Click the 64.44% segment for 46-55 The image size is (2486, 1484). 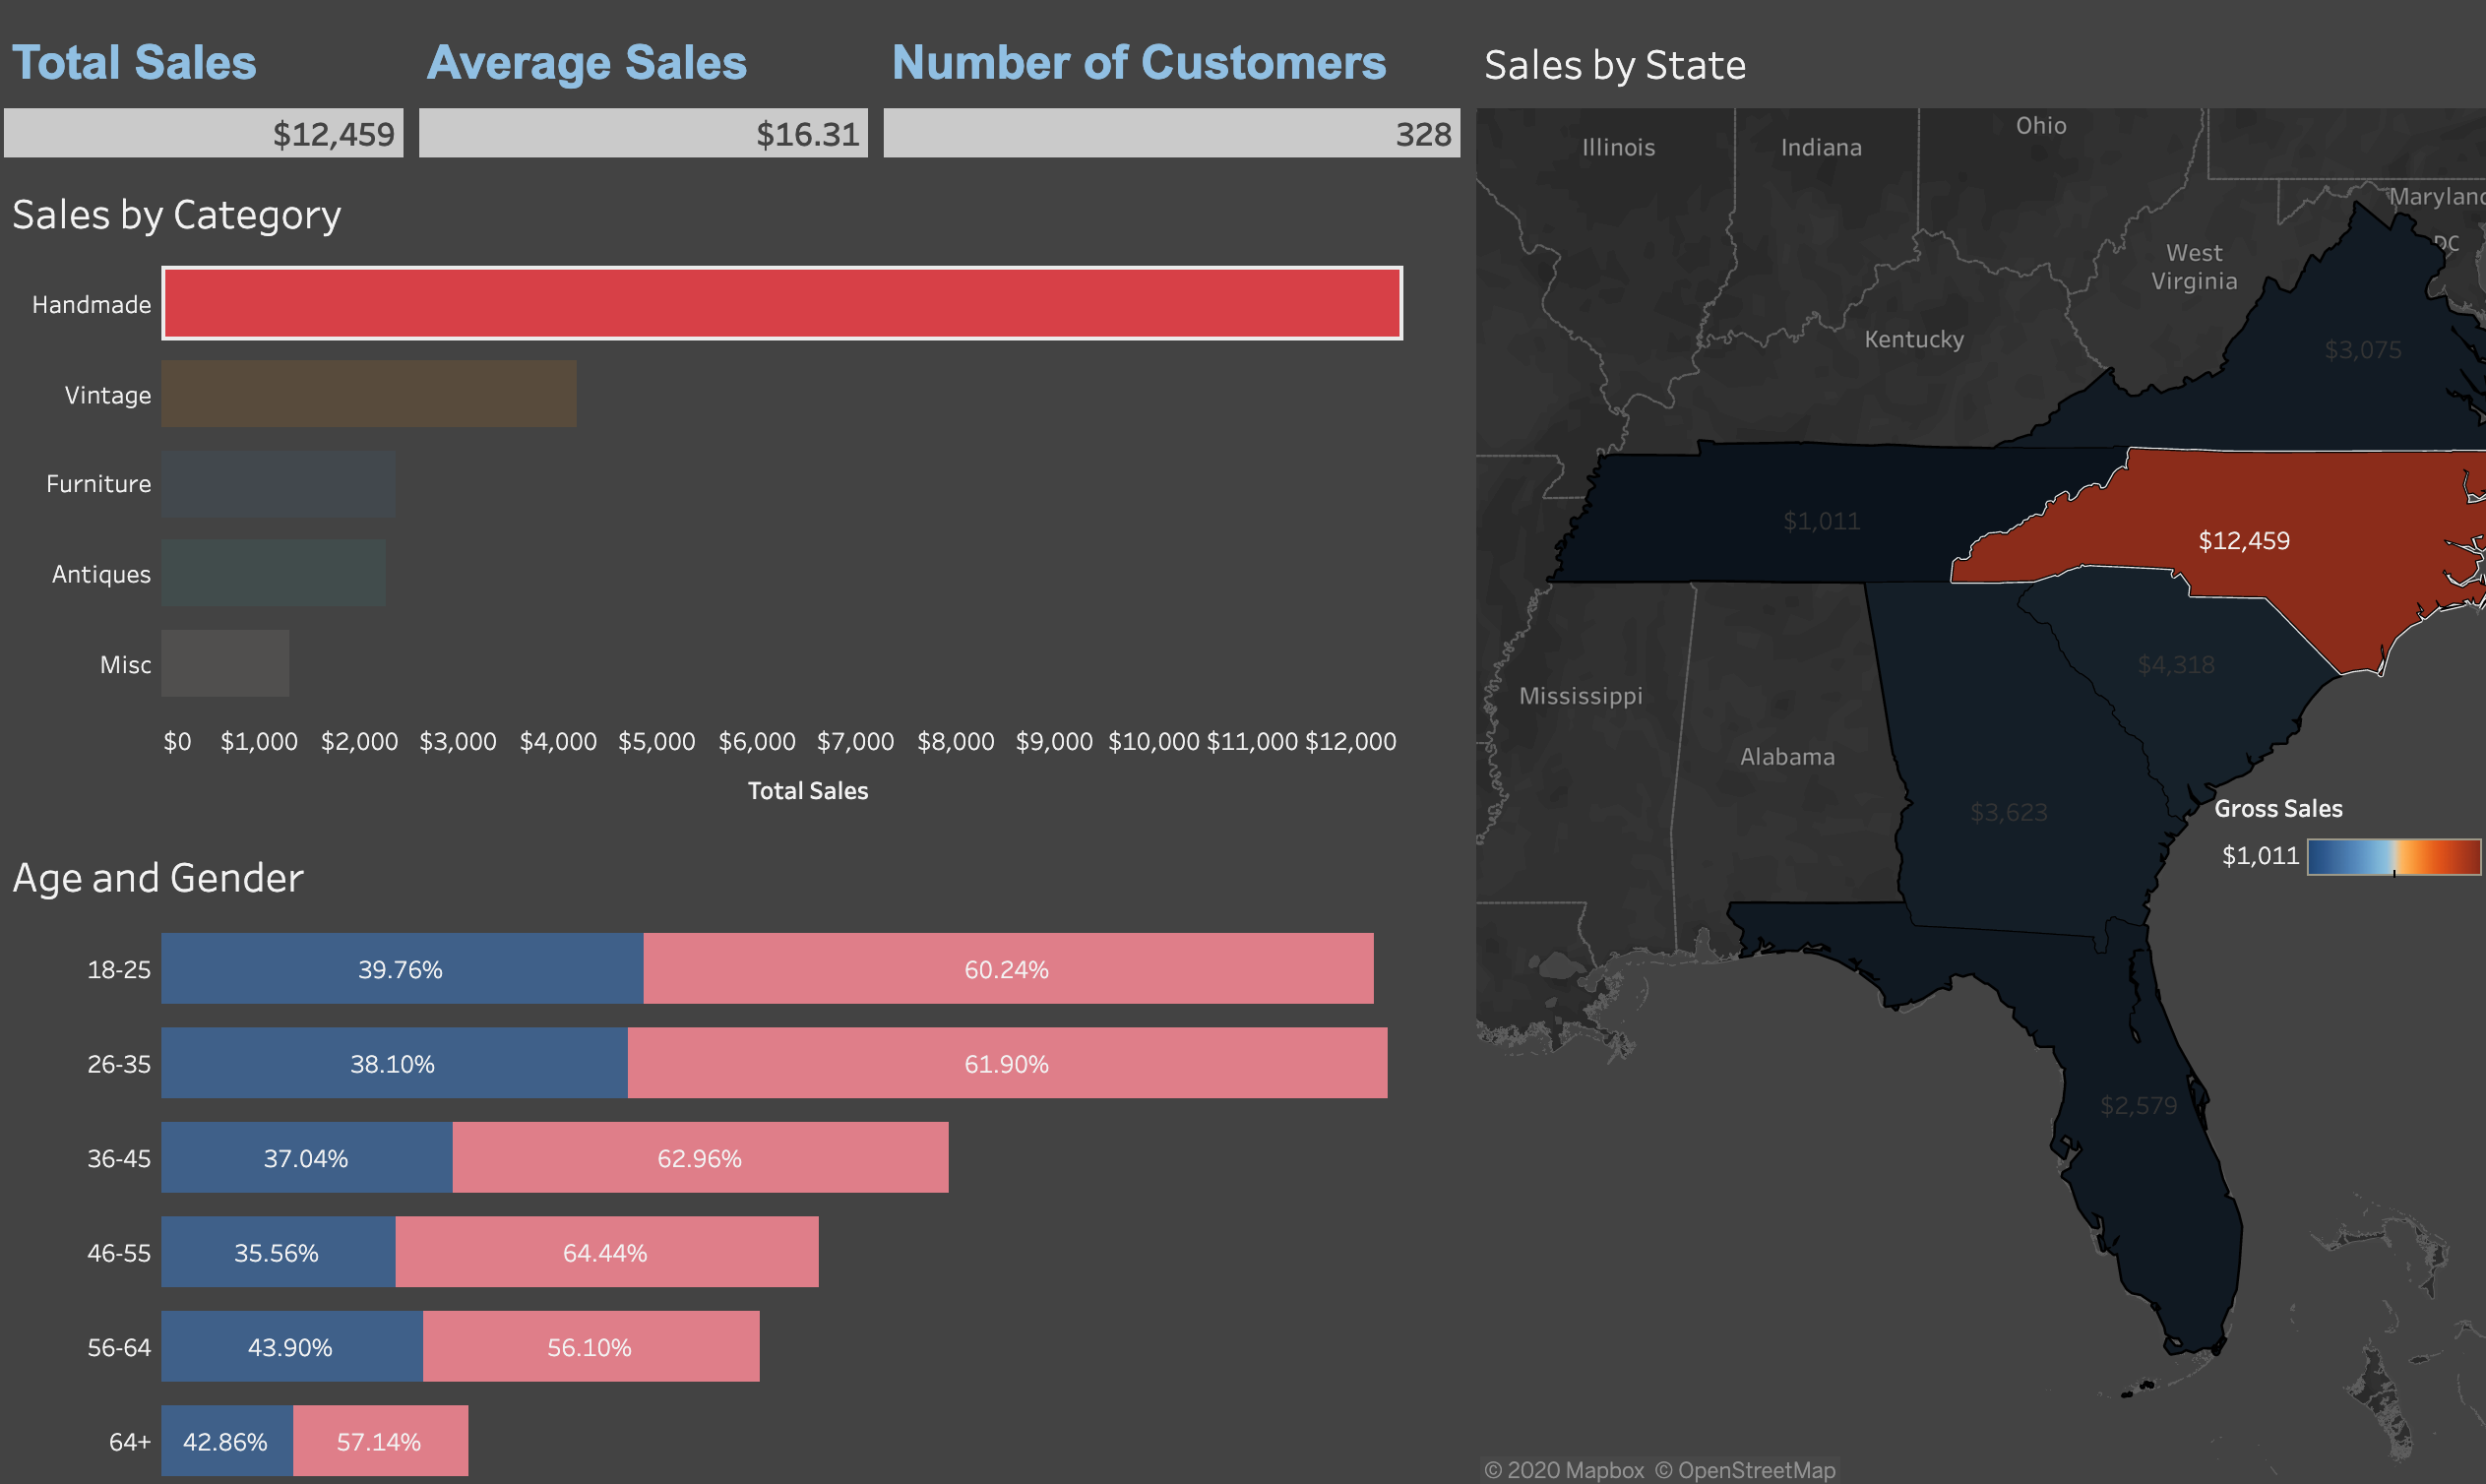(607, 1252)
